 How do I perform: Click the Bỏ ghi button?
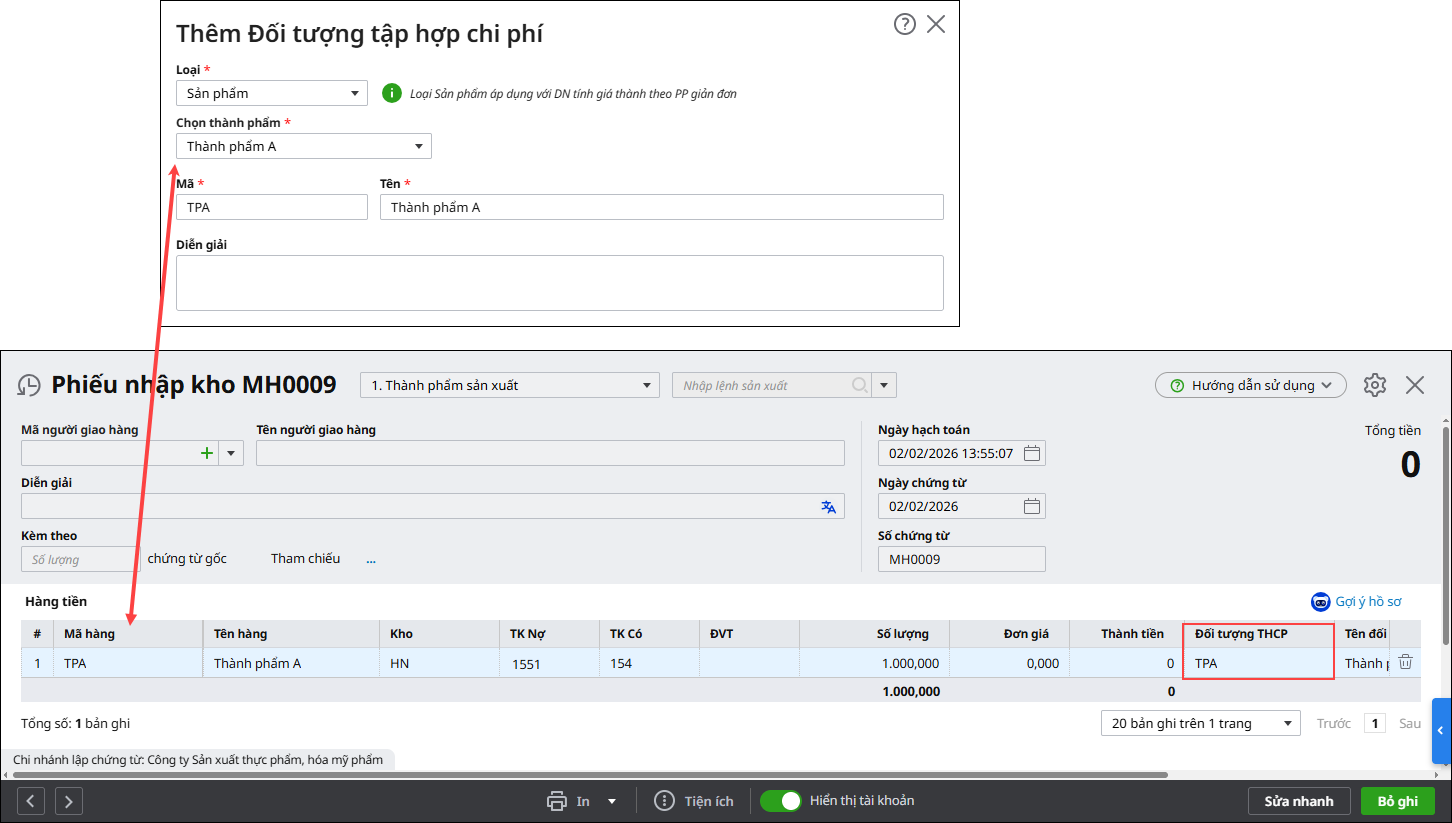click(1397, 801)
